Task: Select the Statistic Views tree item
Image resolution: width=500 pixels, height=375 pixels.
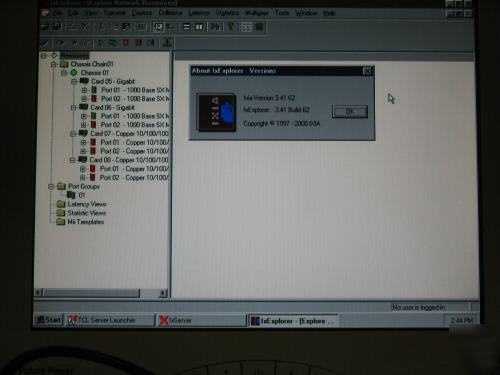Action: [x=87, y=213]
